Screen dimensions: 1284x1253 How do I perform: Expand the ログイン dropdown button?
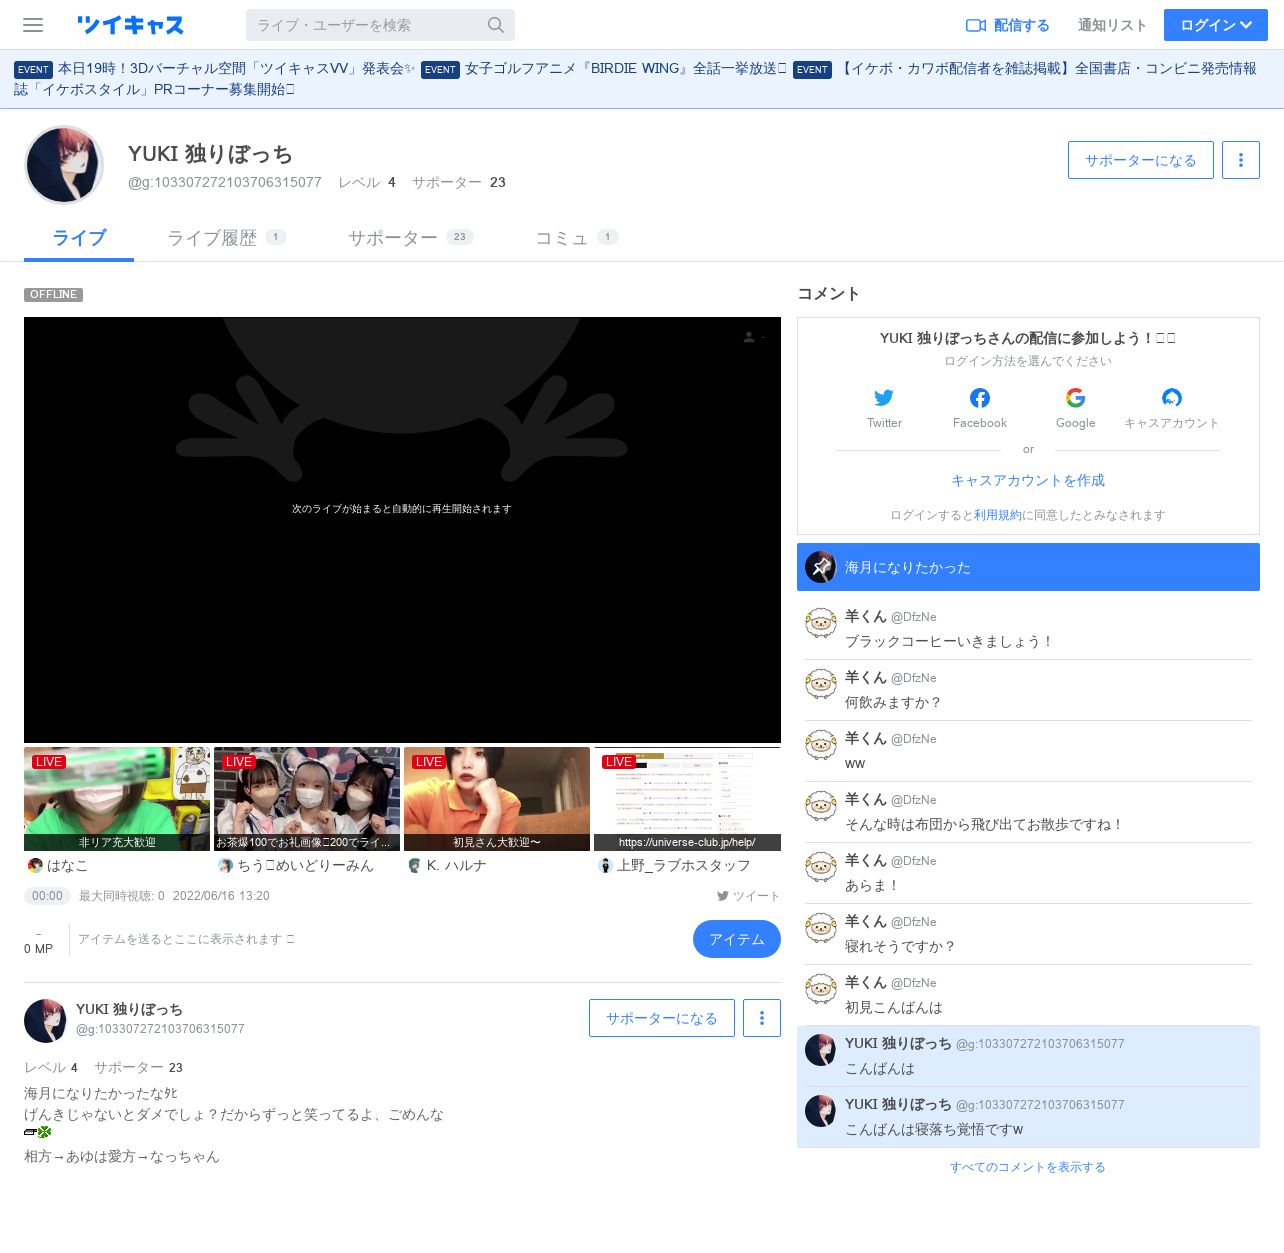(1216, 25)
